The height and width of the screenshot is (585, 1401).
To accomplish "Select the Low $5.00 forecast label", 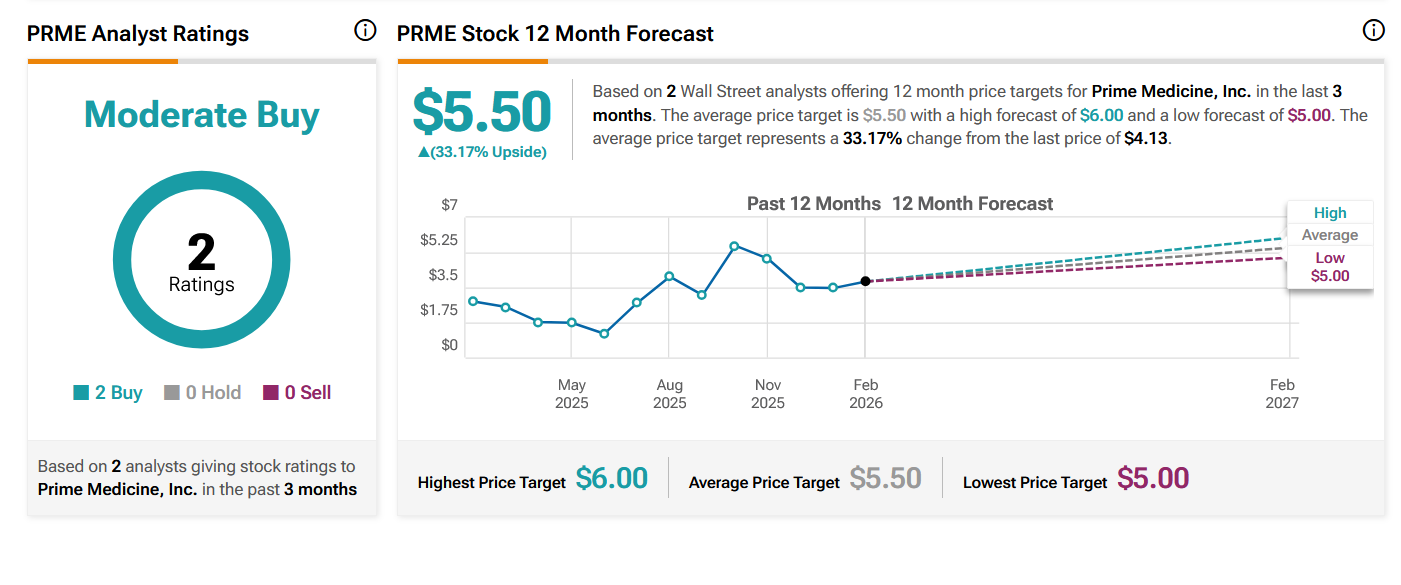I will [1330, 267].
